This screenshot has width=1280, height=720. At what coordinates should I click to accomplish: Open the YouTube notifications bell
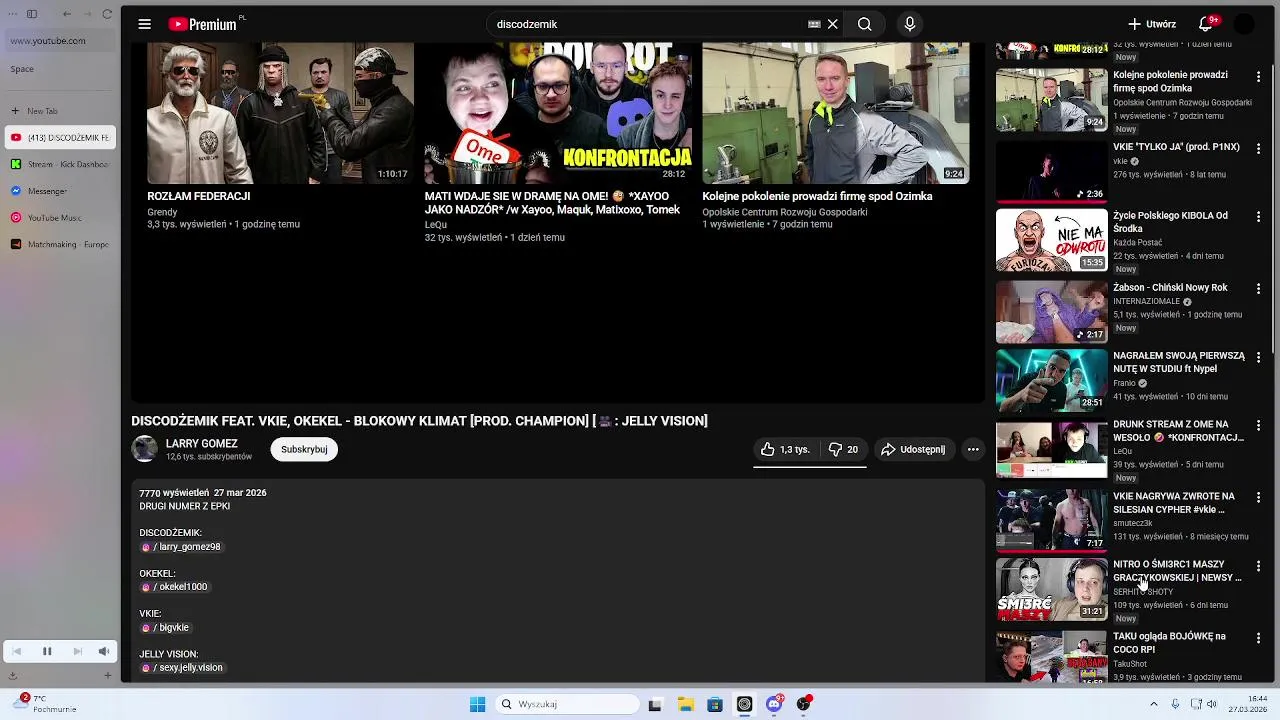(1206, 24)
